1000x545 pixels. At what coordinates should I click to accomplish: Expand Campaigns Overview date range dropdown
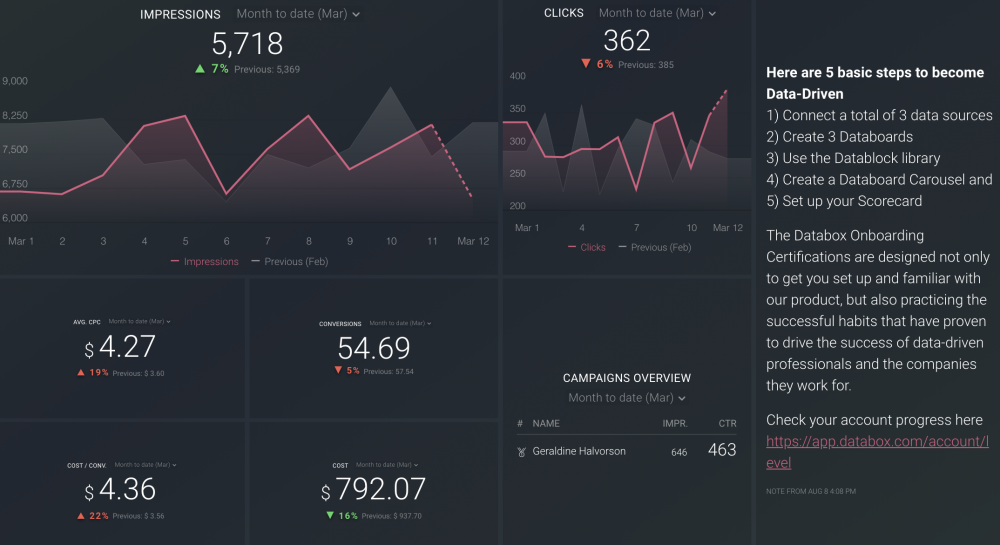[627, 398]
